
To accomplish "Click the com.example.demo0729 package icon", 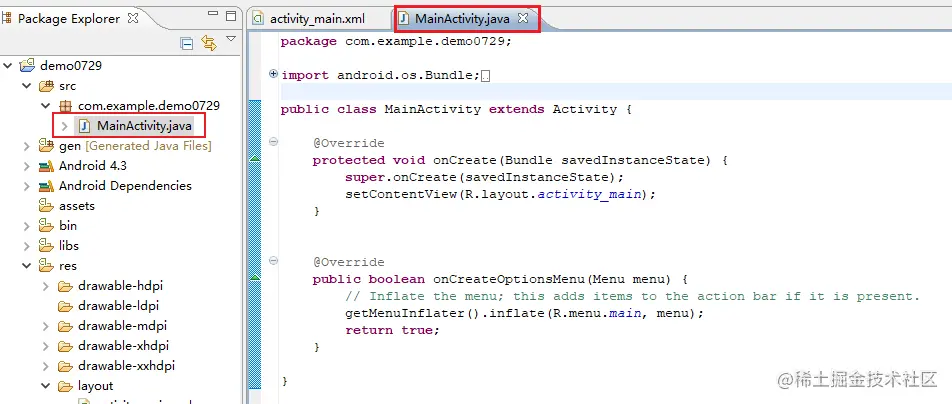I will tap(66, 106).
